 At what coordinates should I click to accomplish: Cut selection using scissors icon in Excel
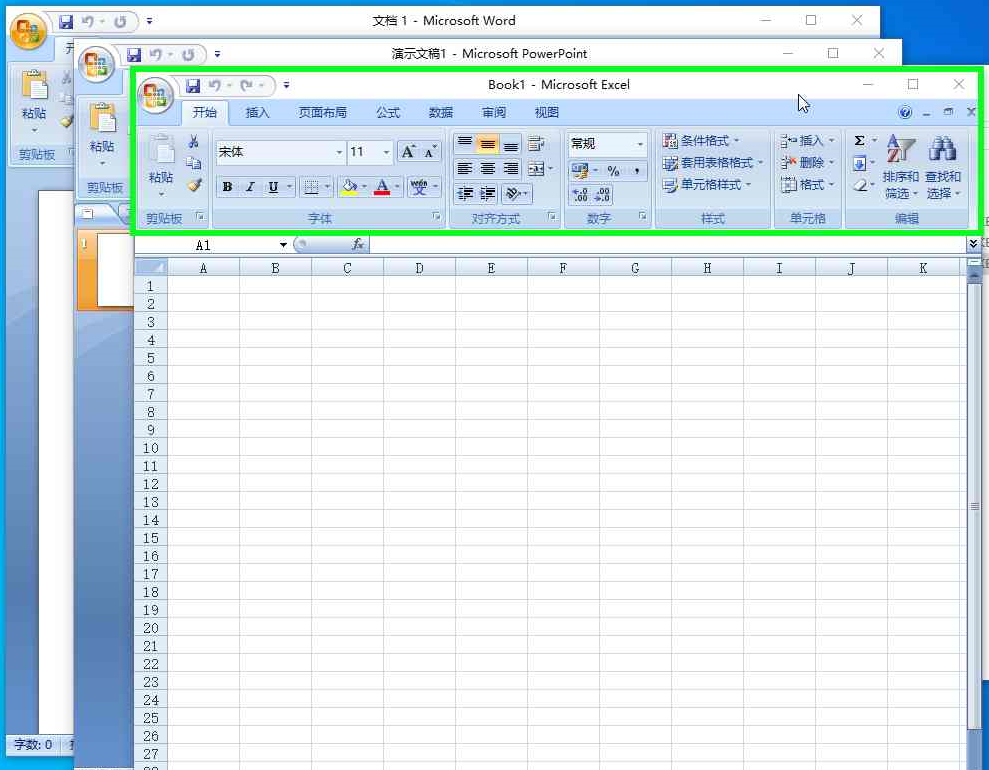tap(194, 141)
